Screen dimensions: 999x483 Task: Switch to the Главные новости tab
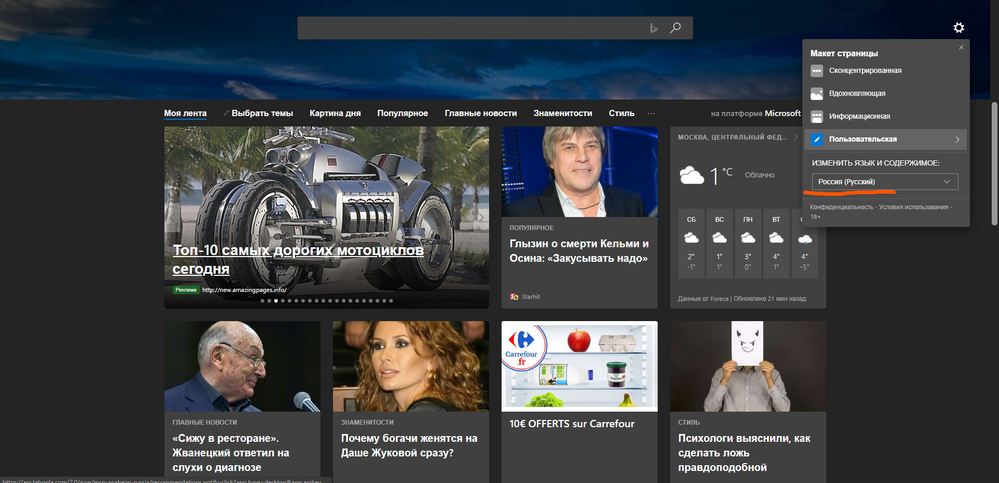tap(480, 113)
